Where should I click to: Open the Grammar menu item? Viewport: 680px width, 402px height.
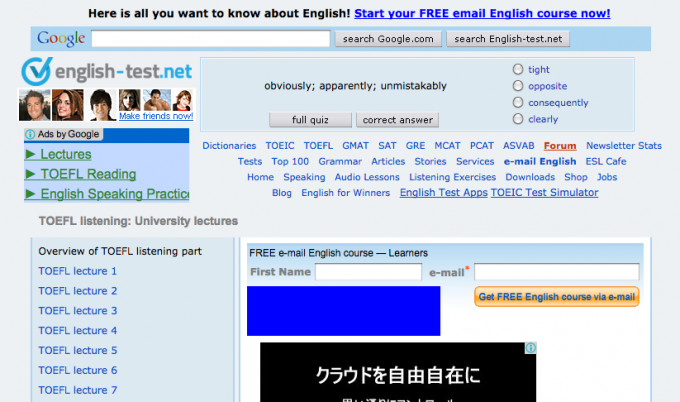[x=340, y=161]
